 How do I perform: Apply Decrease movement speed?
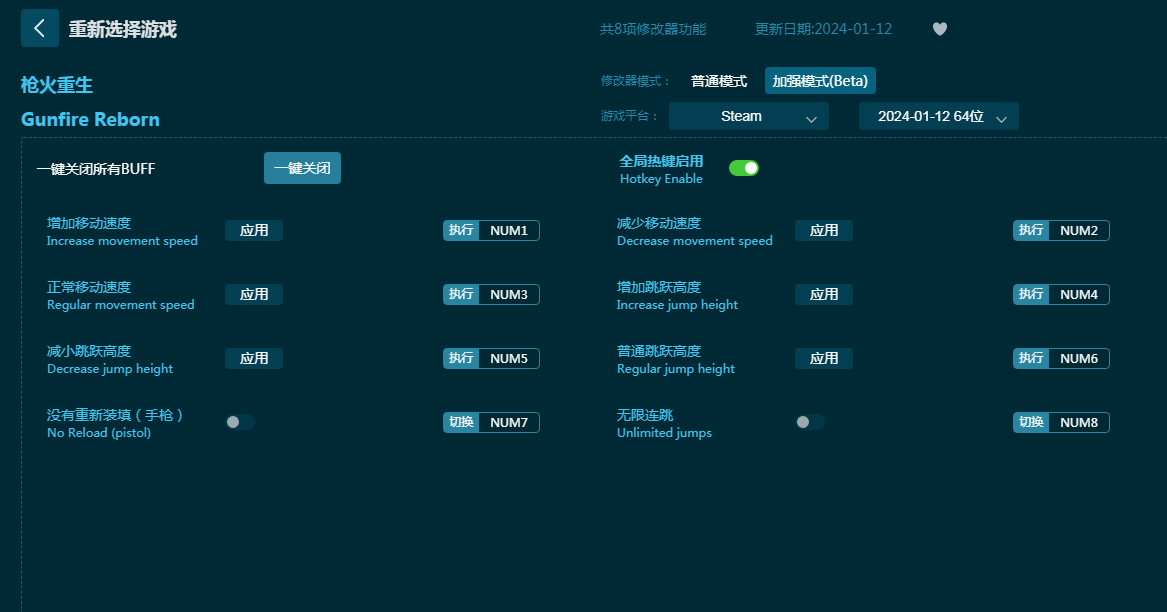click(824, 231)
